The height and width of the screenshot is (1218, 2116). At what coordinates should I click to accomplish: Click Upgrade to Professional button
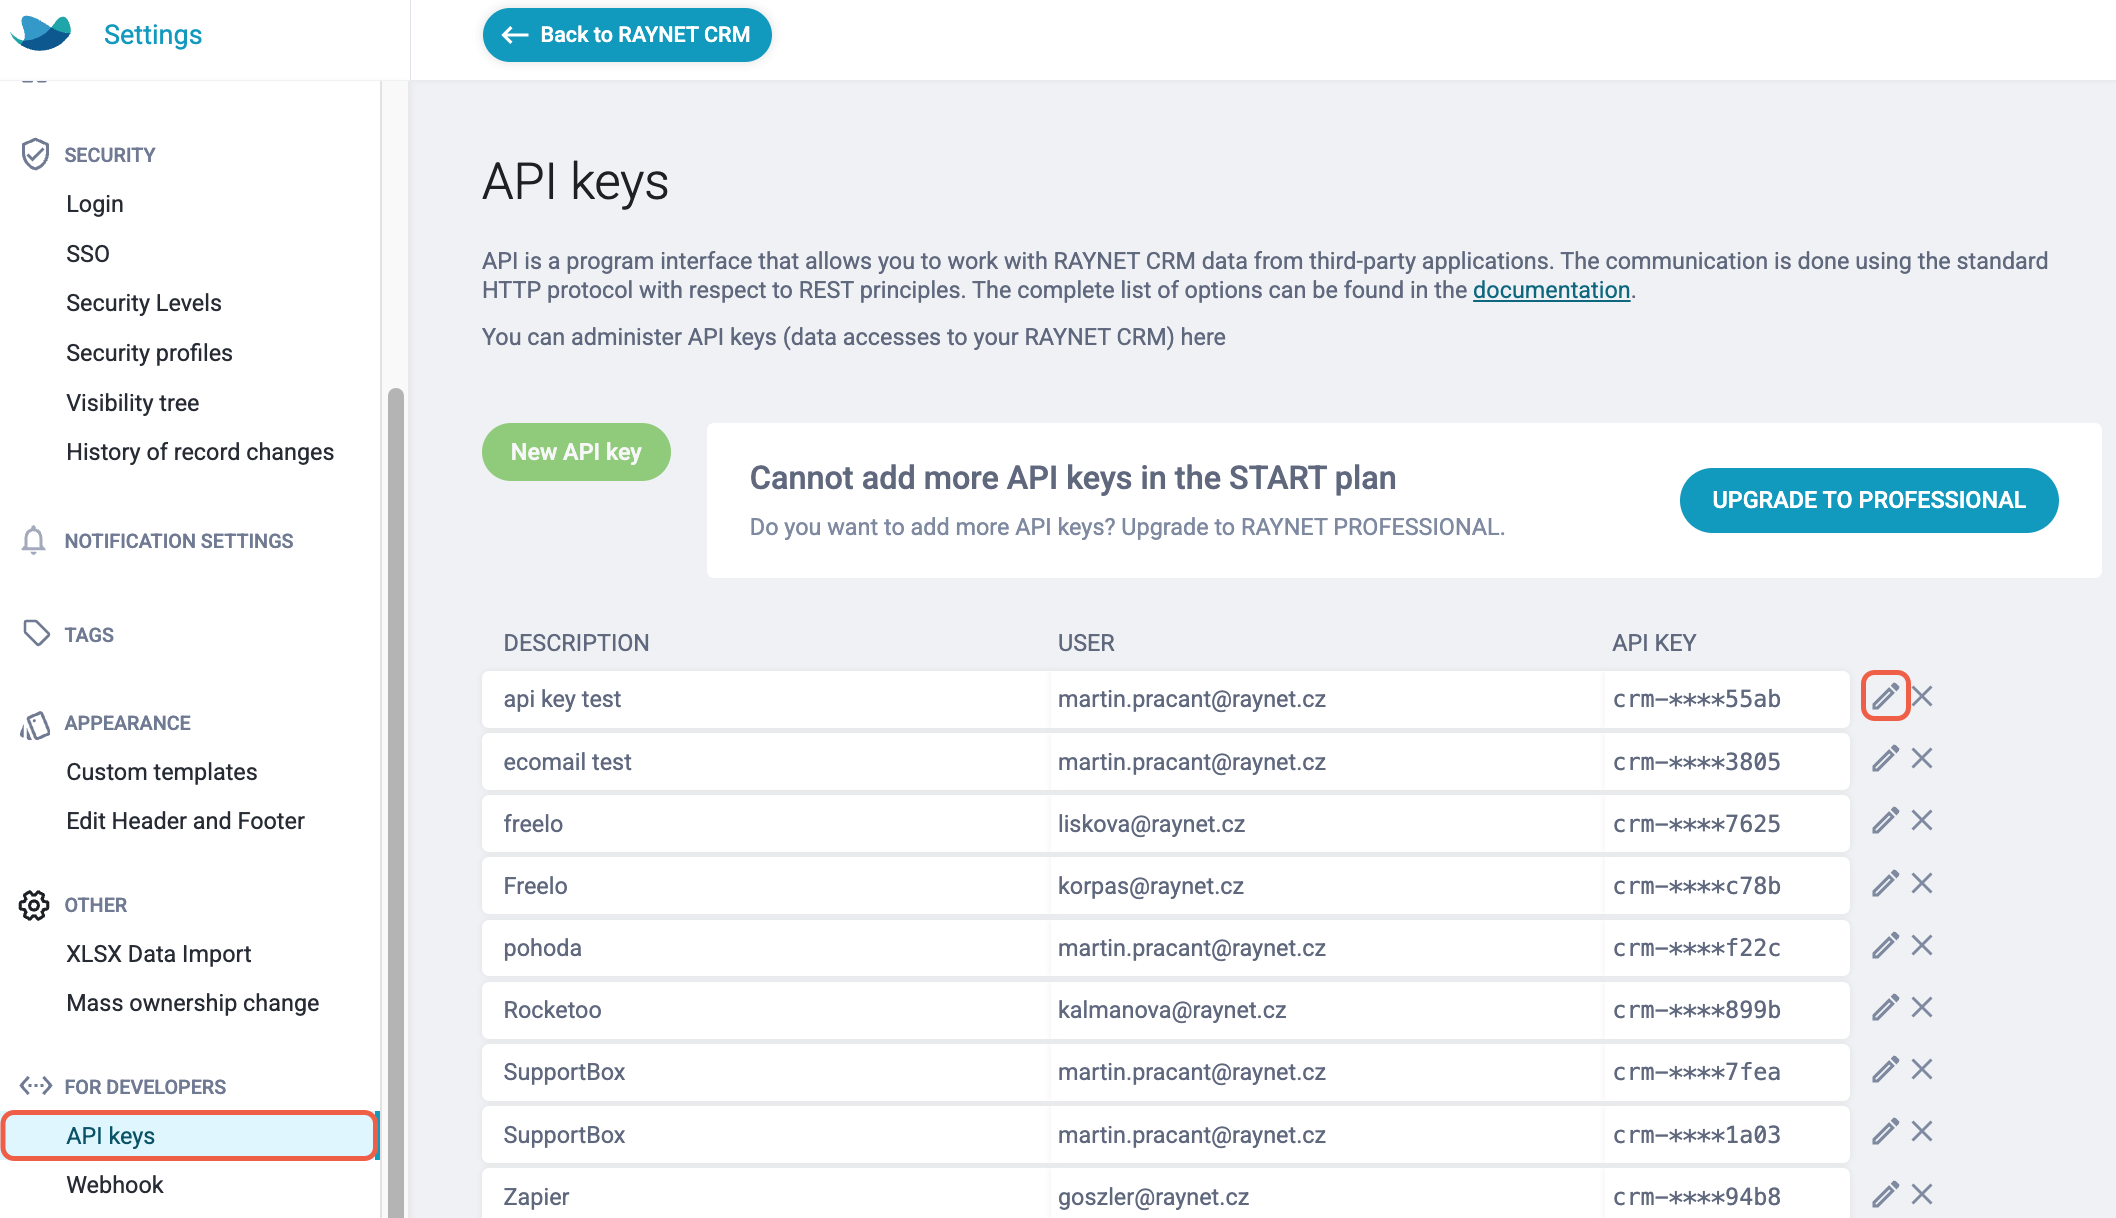pos(1869,500)
